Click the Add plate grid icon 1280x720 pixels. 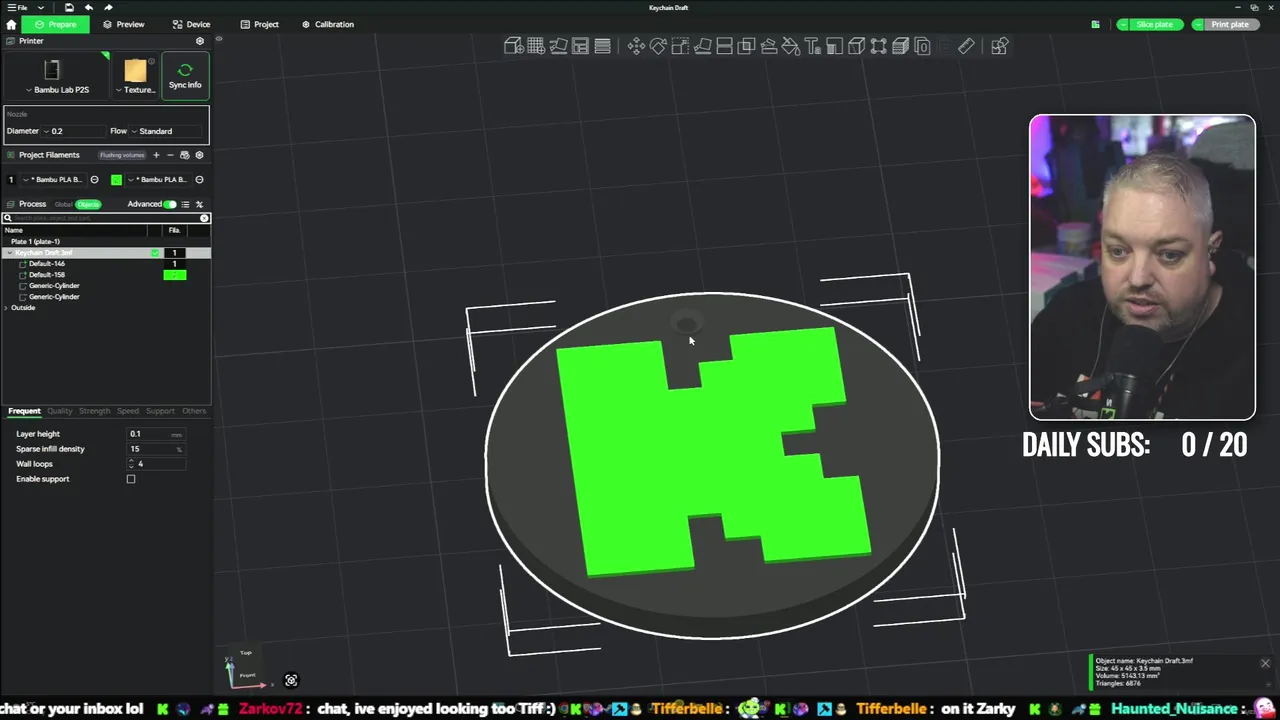click(x=536, y=46)
